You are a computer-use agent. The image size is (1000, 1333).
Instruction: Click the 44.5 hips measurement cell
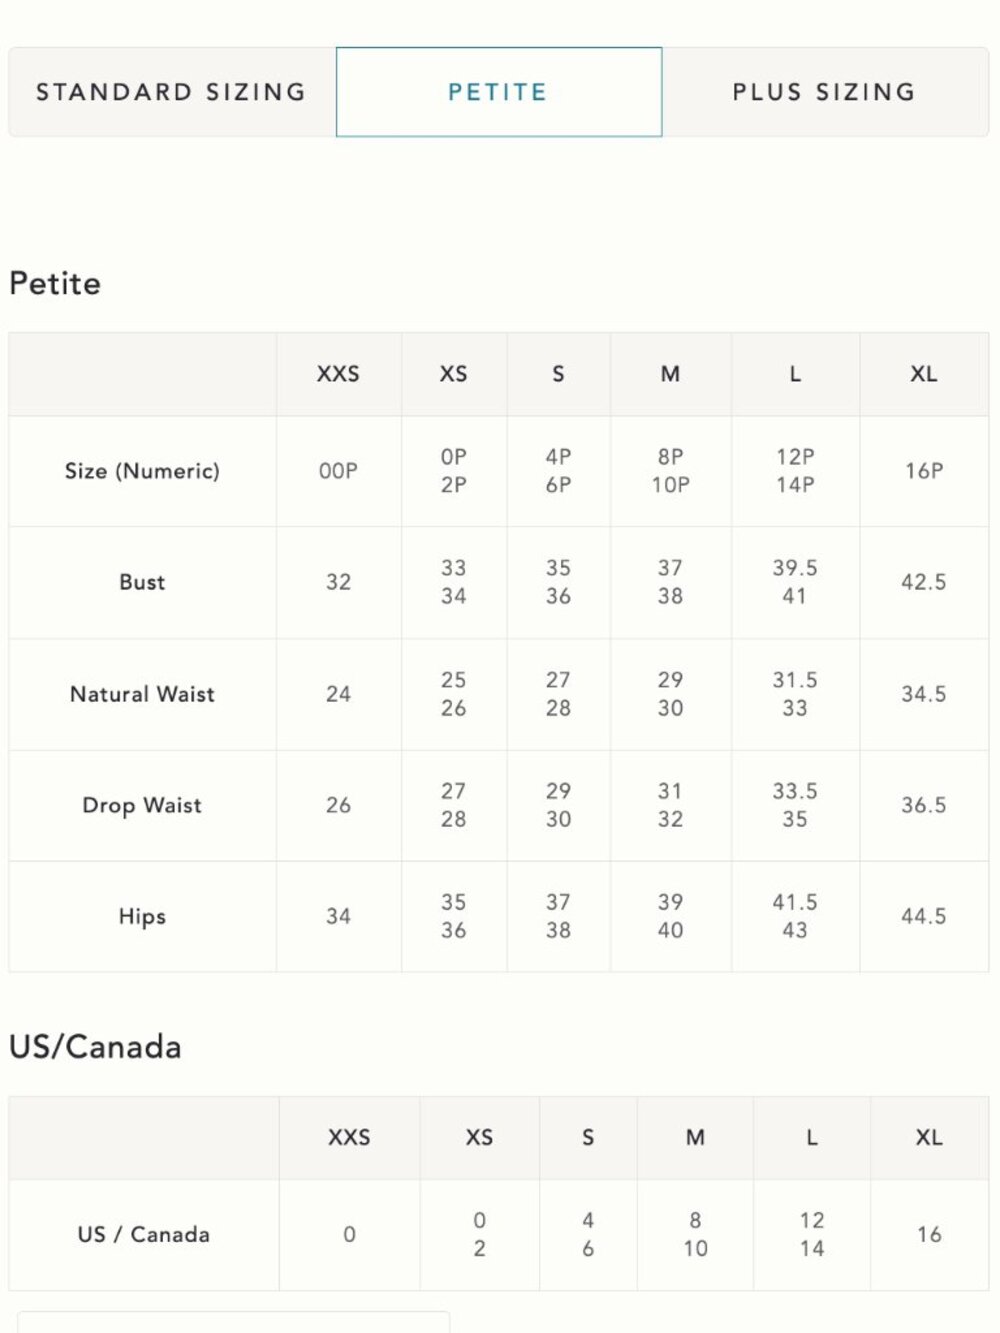(x=924, y=916)
